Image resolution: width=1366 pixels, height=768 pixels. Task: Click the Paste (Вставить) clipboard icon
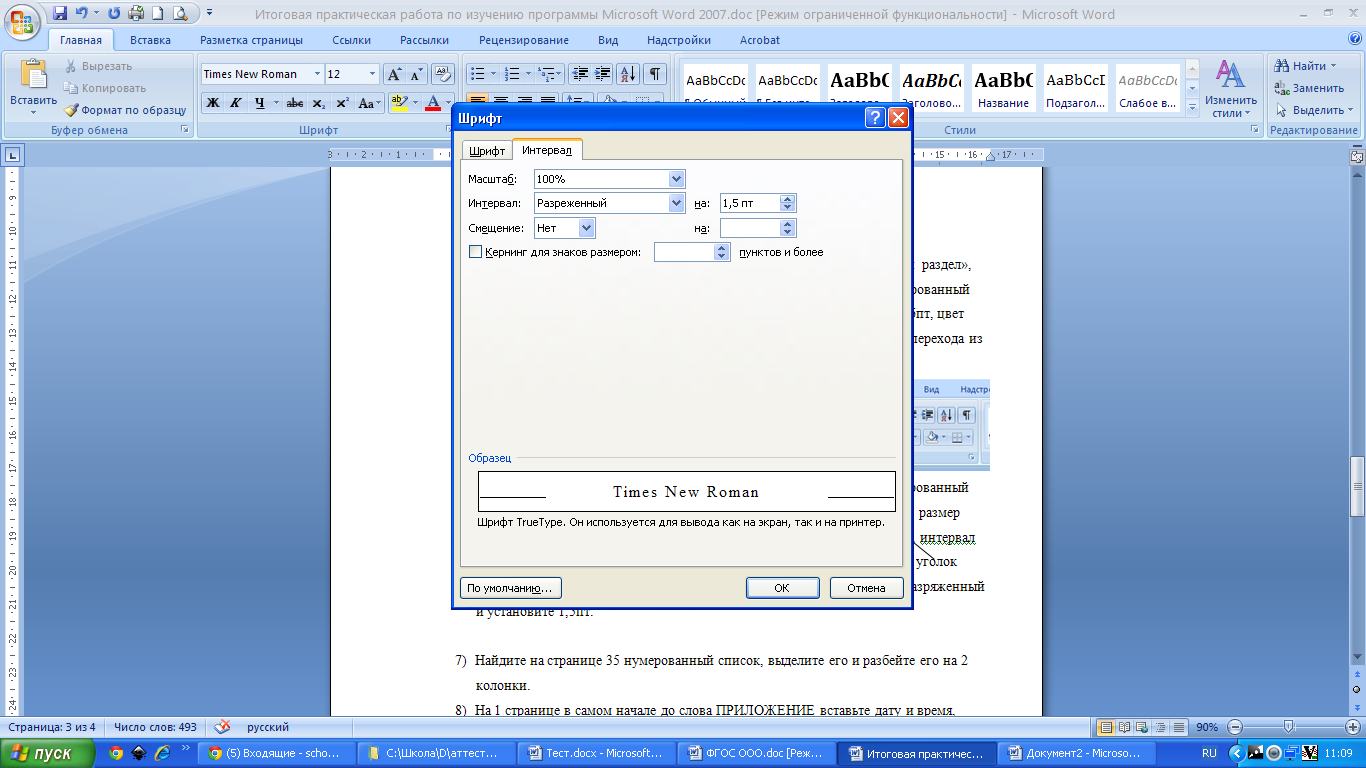(34, 76)
